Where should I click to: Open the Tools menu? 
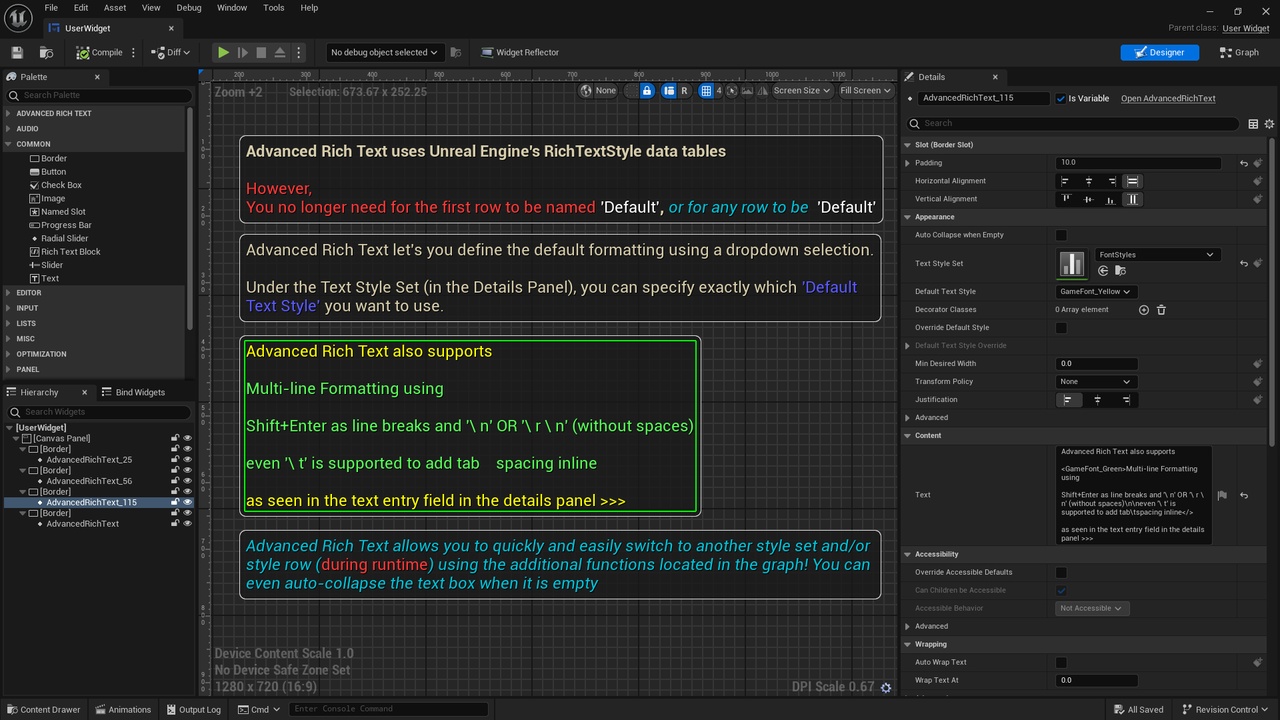pyautogui.click(x=273, y=8)
